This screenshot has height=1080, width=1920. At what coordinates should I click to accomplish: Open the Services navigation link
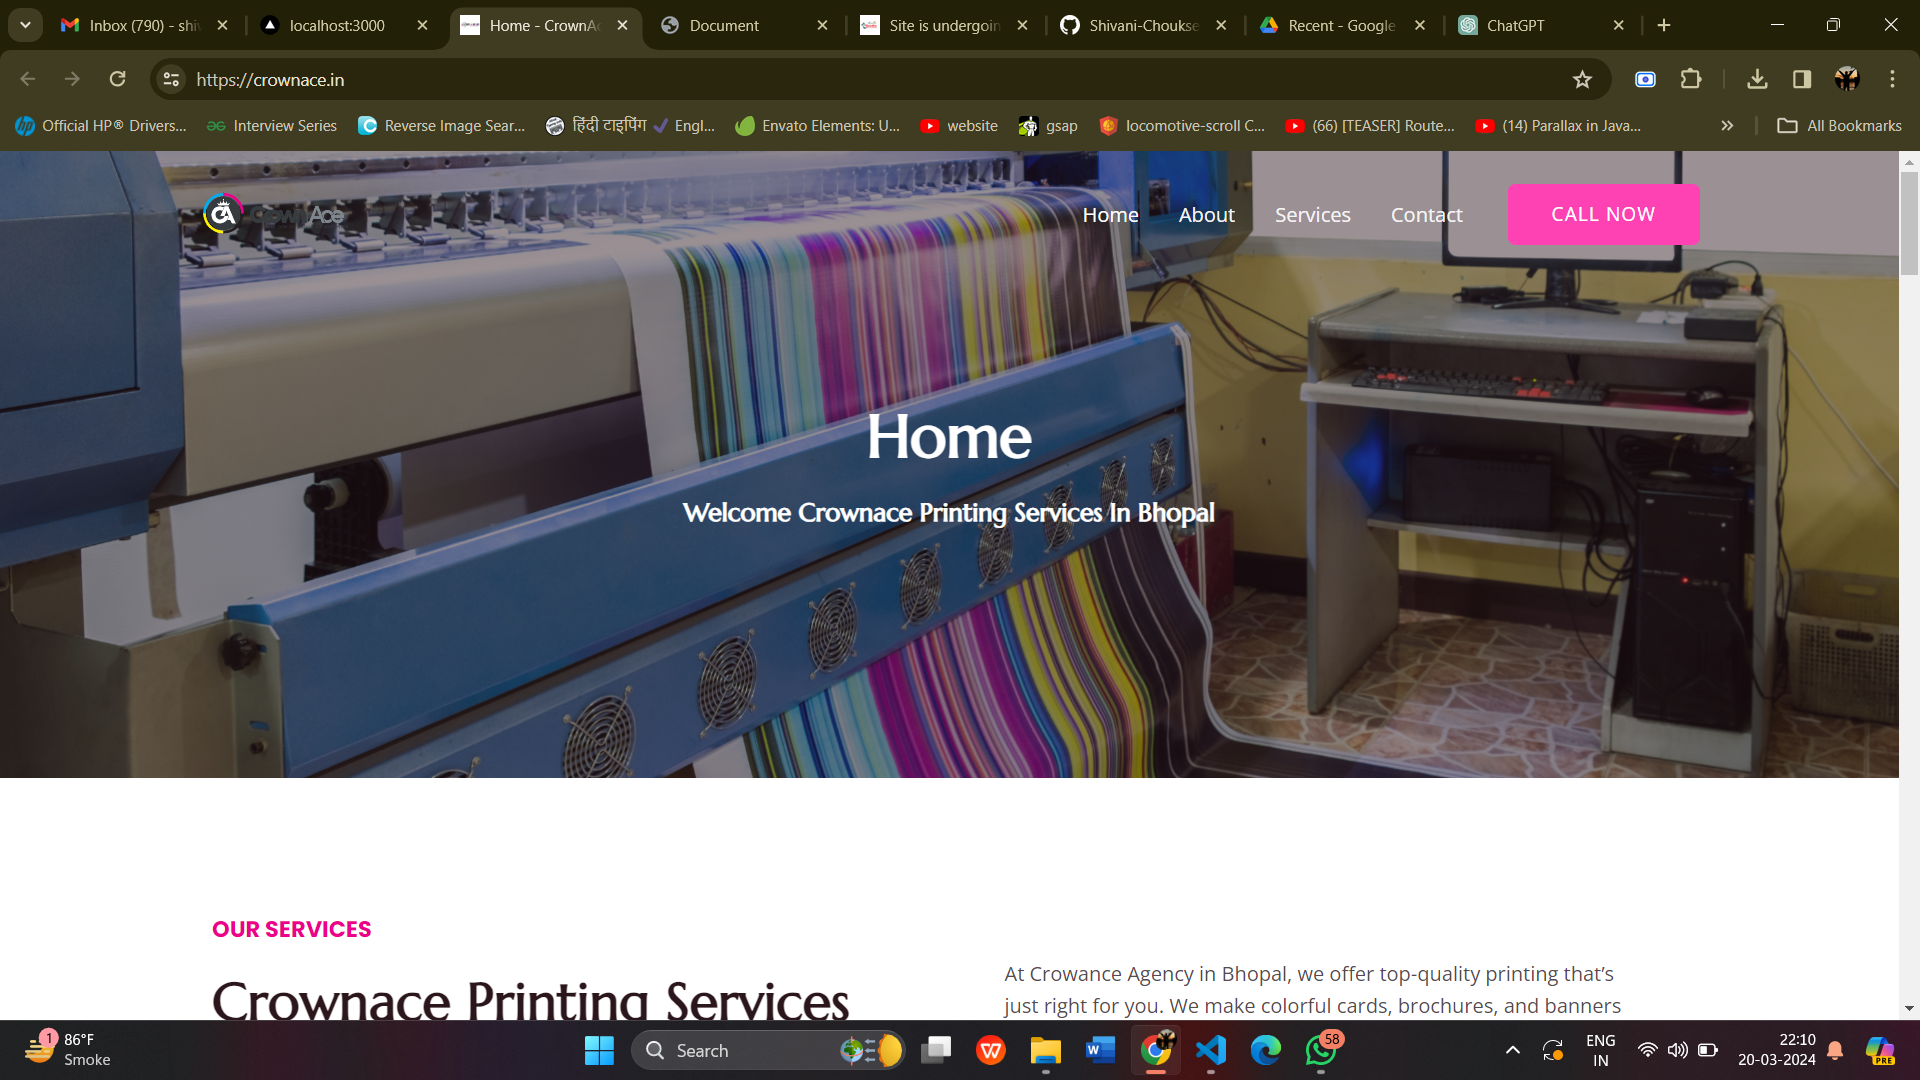[1312, 215]
